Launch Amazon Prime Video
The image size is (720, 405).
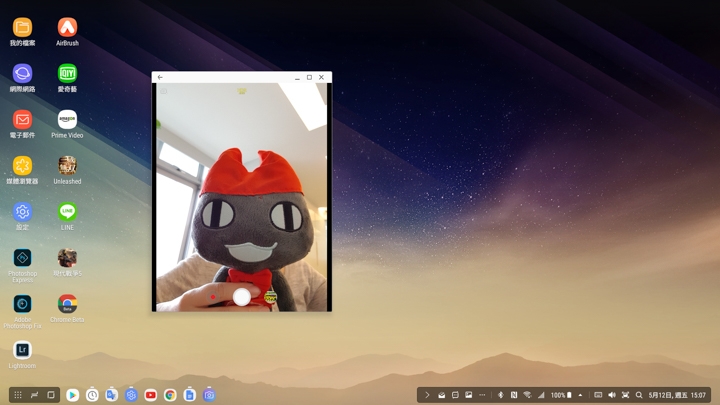[x=67, y=120]
